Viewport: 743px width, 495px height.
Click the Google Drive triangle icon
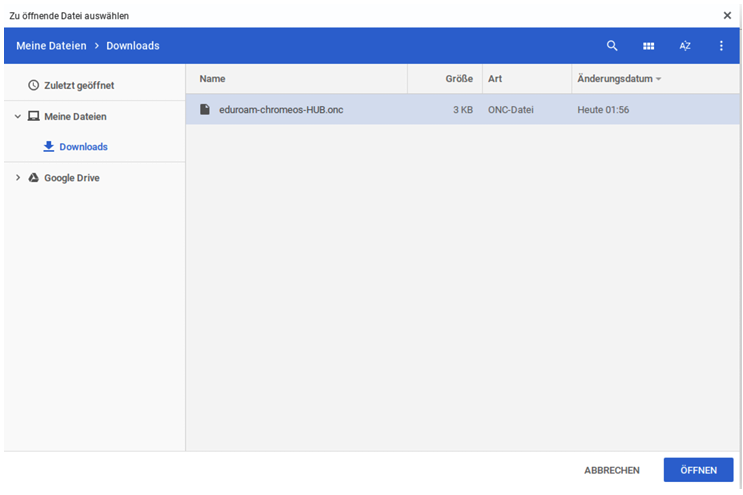[33, 178]
